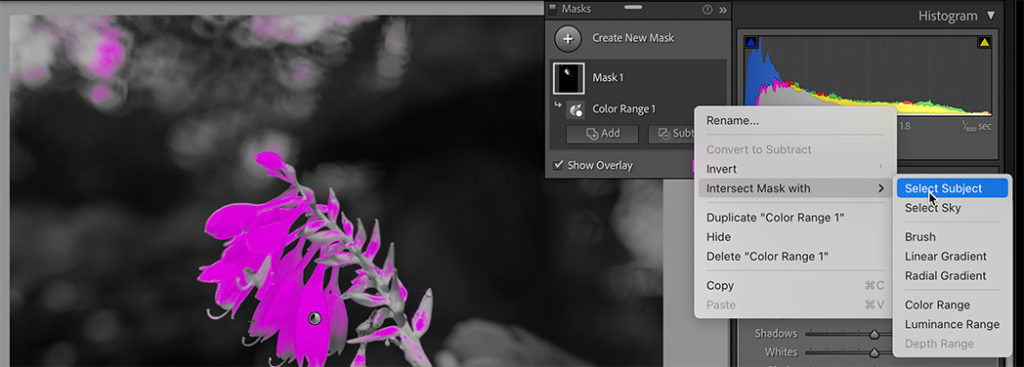Select Delete "Color Range 1" entry

pyautogui.click(x=767, y=257)
